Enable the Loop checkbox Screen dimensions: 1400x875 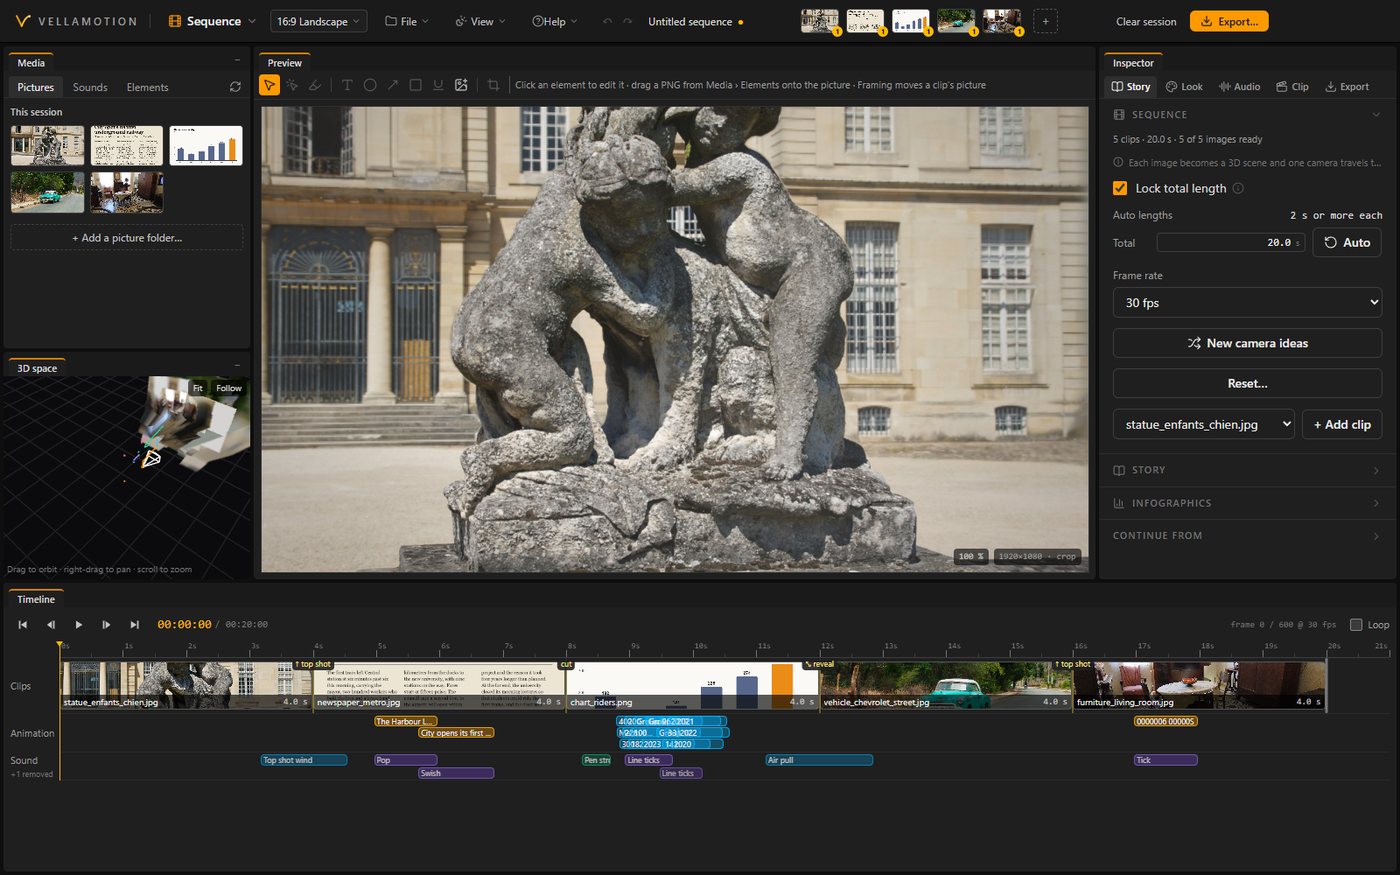(1356, 625)
